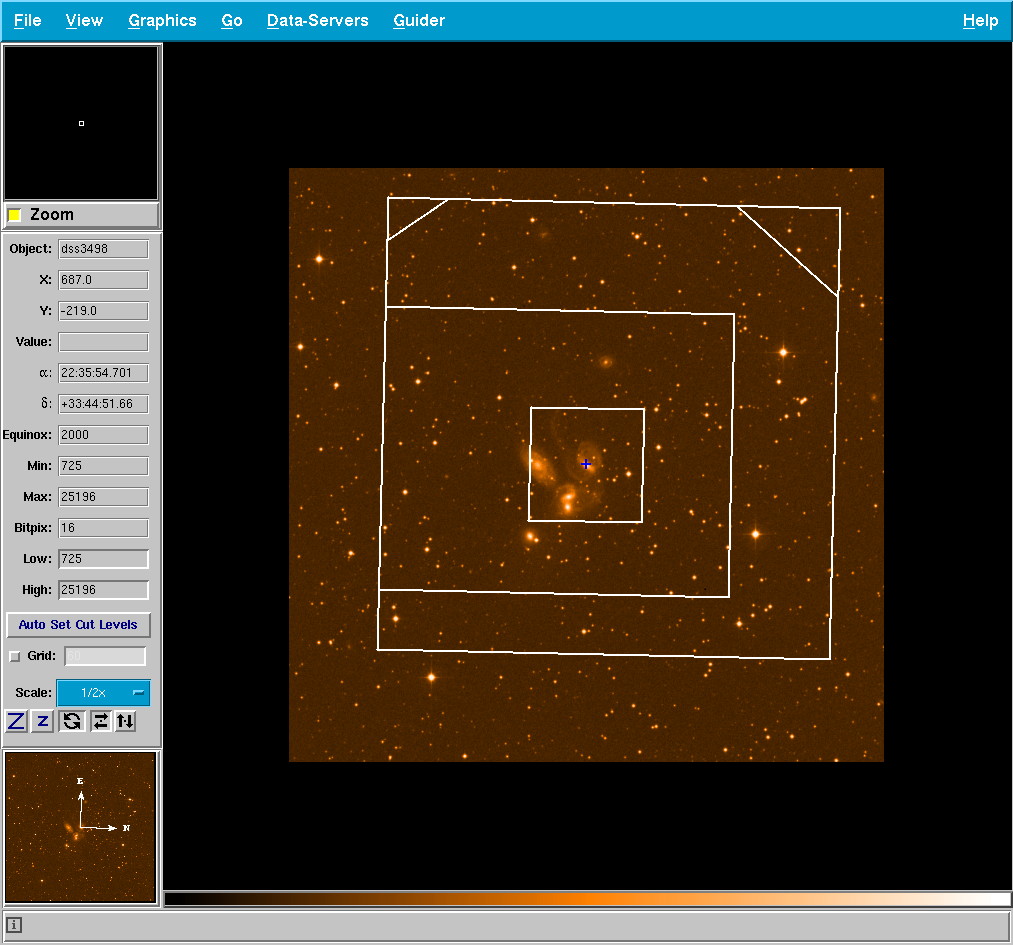The width and height of the screenshot is (1013, 945).
Task: Click the Bitpix field 16
Action: pyautogui.click(x=103, y=528)
